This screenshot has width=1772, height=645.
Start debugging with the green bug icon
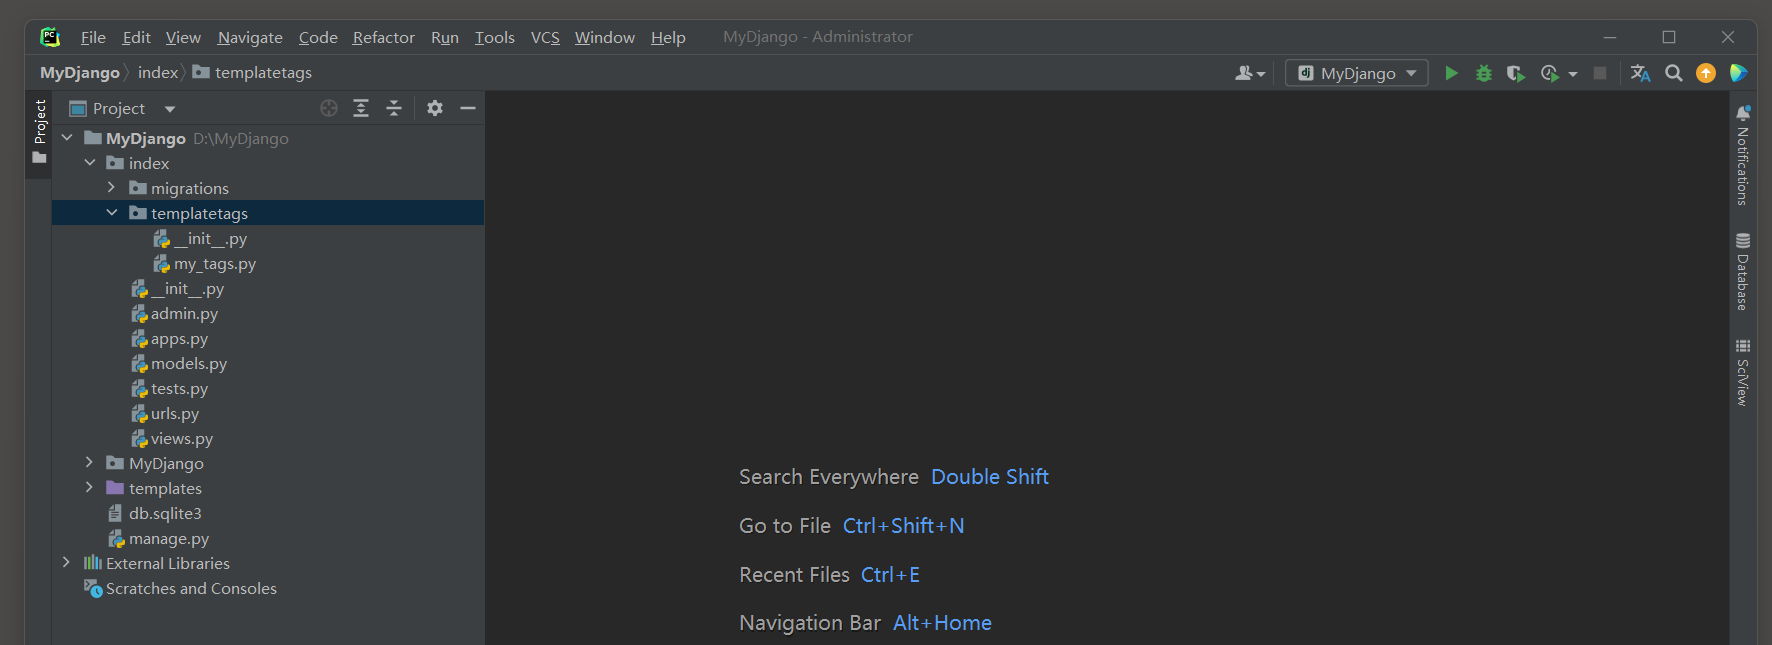tap(1484, 73)
